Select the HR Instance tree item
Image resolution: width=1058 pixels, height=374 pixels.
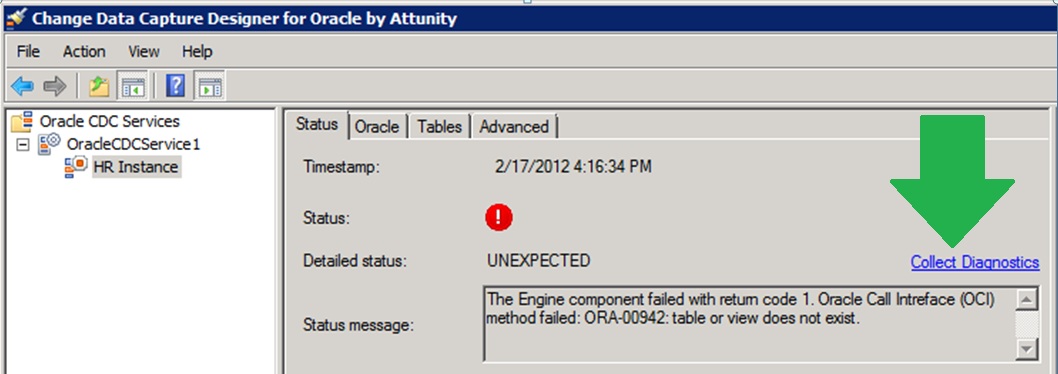pyautogui.click(x=135, y=167)
